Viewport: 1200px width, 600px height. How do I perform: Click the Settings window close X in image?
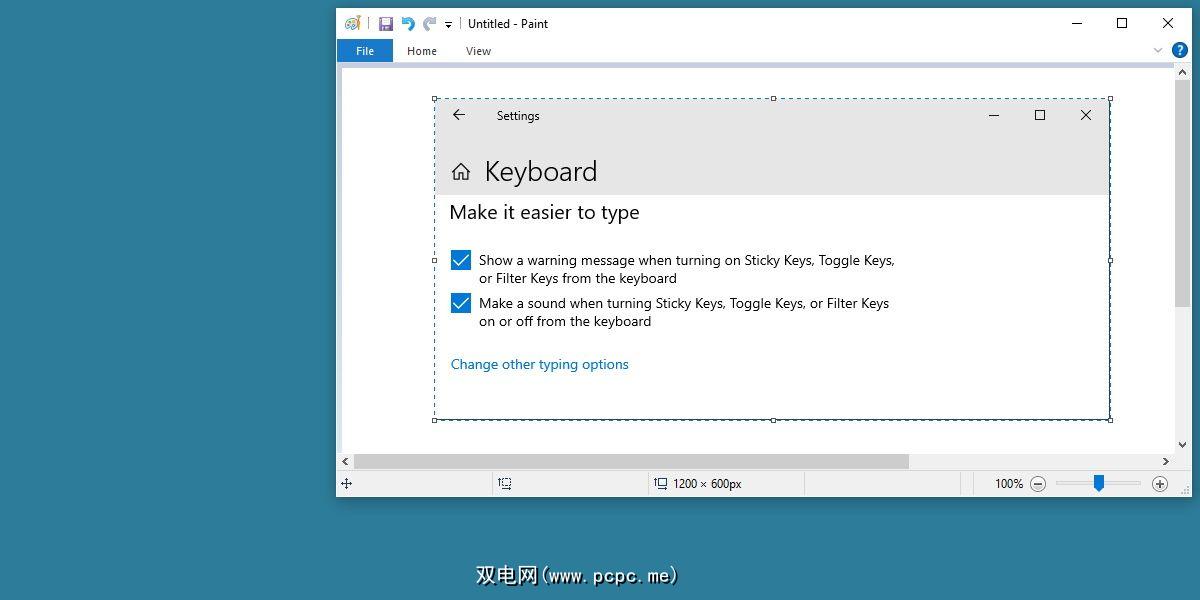pyautogui.click(x=1086, y=115)
